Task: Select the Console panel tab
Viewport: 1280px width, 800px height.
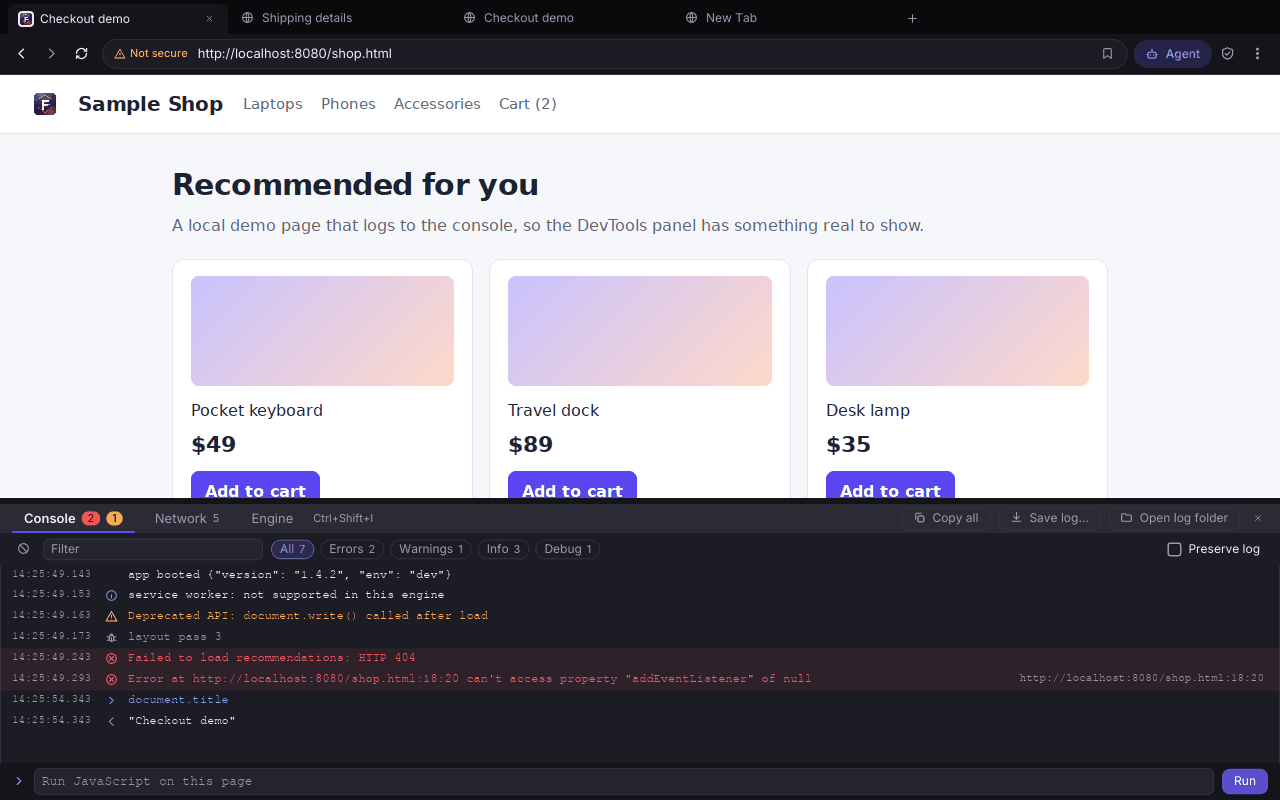Action: coord(73,518)
